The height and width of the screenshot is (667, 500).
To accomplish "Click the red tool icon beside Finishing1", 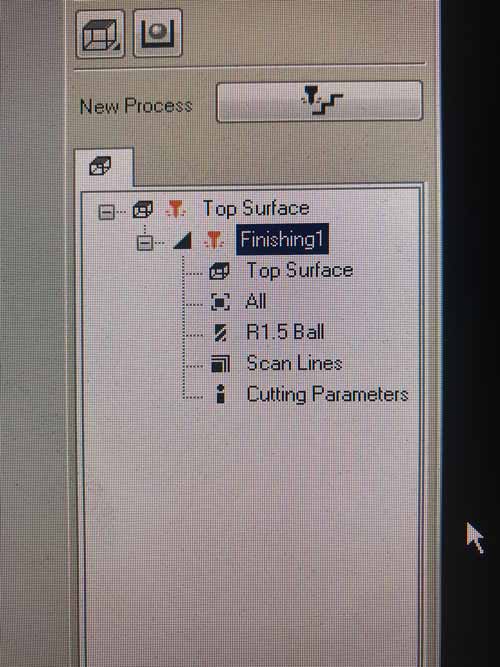I will [x=214, y=240].
